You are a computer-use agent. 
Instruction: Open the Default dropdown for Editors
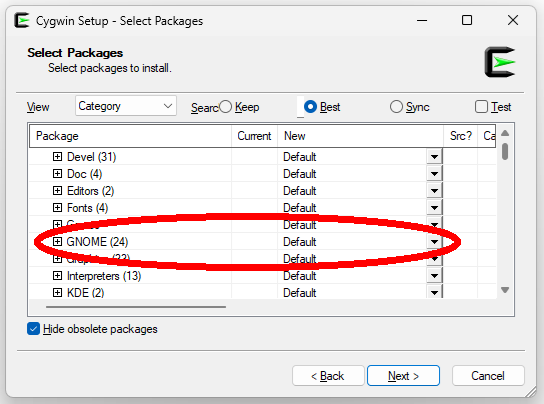[x=434, y=191]
